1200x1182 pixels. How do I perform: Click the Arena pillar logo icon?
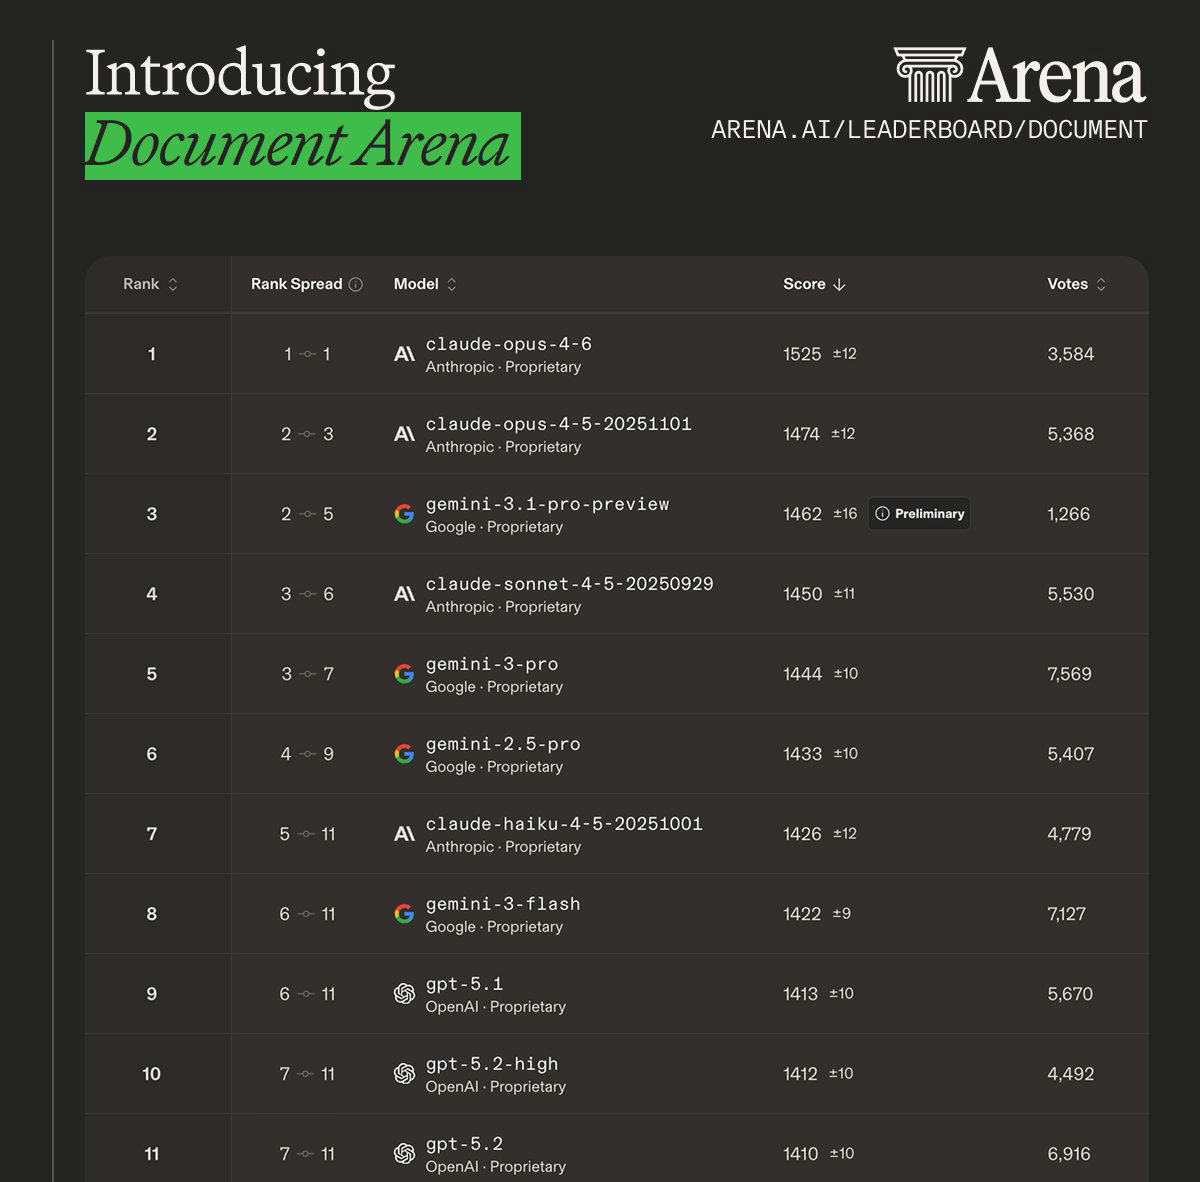click(x=929, y=75)
